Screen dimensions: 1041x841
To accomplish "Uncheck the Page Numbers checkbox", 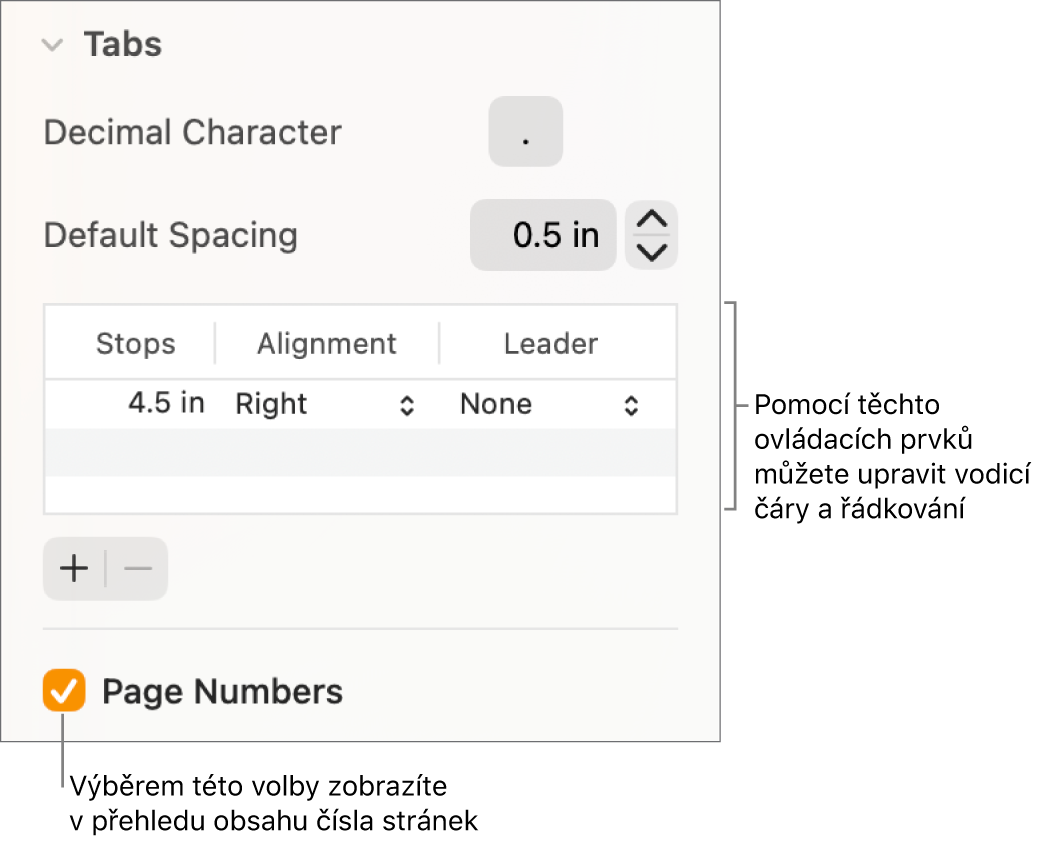I will pos(63,692).
